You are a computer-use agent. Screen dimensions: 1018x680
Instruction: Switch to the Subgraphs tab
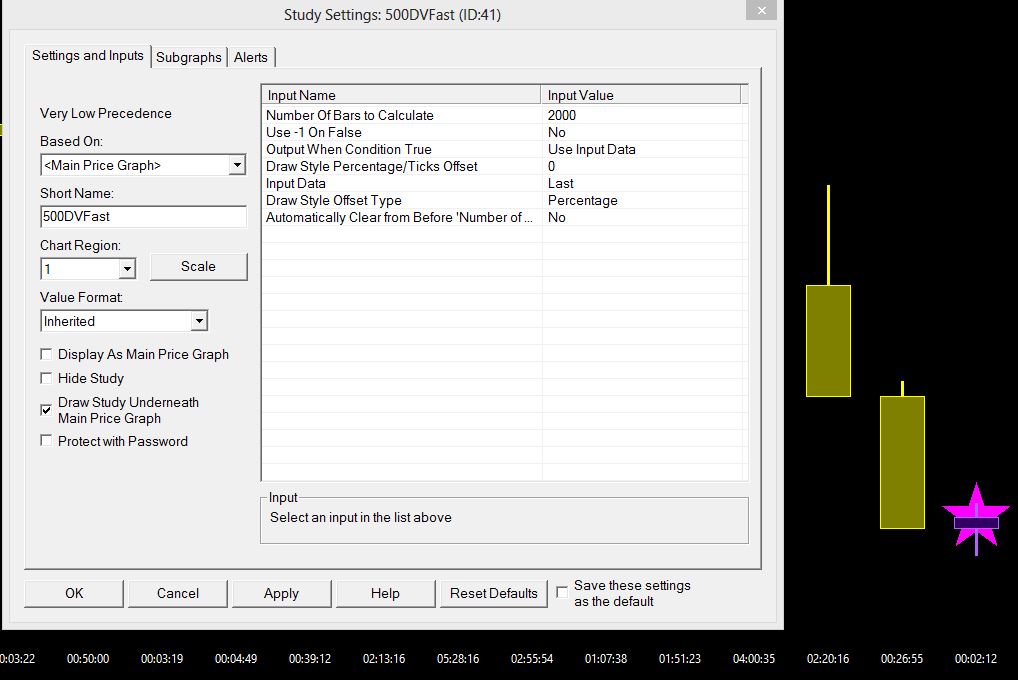(189, 57)
